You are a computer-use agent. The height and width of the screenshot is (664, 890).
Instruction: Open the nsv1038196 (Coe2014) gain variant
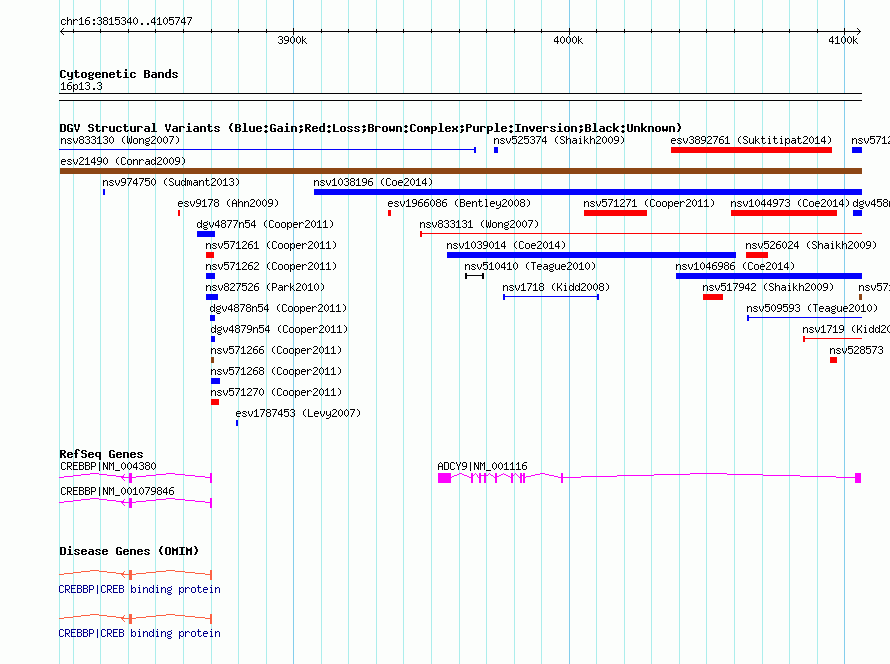click(587, 192)
